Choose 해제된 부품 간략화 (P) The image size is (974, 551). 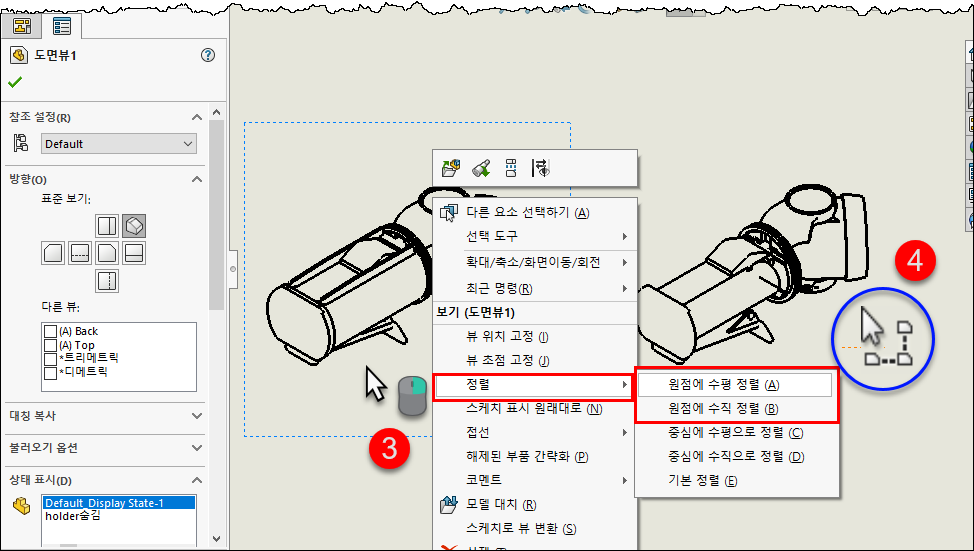(535, 457)
